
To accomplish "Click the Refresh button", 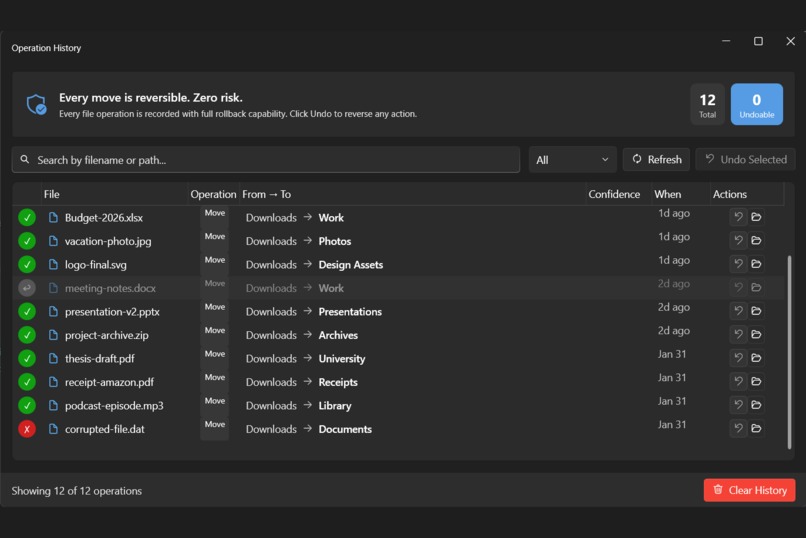I will pyautogui.click(x=656, y=159).
